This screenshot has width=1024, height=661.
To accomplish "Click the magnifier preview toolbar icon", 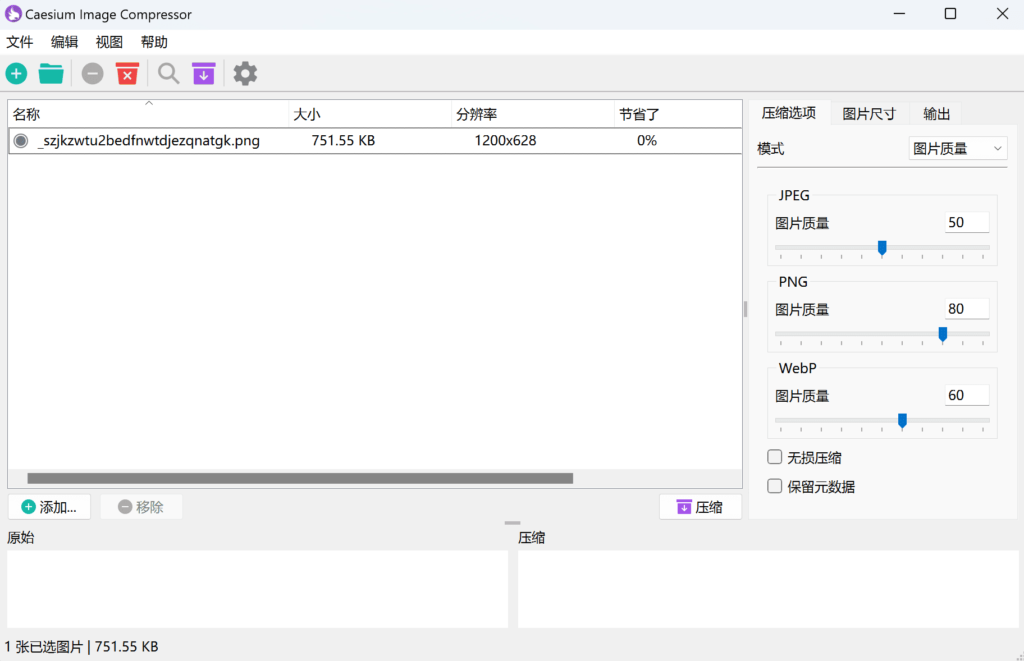I will coord(168,74).
